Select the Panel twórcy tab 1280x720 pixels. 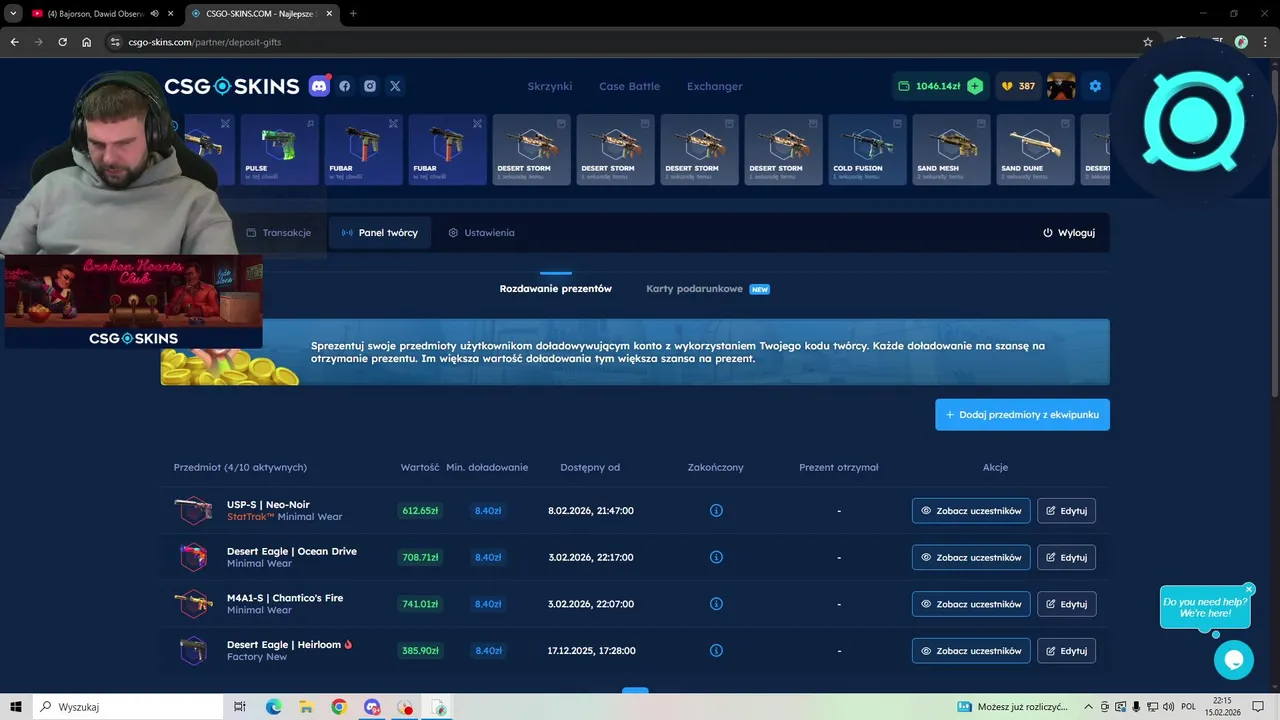(x=380, y=233)
